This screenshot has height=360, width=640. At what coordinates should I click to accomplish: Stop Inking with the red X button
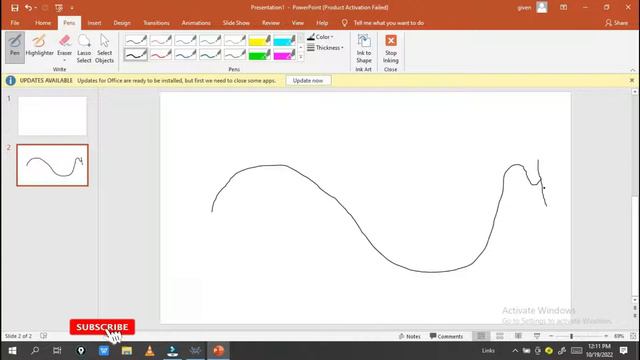(x=391, y=48)
